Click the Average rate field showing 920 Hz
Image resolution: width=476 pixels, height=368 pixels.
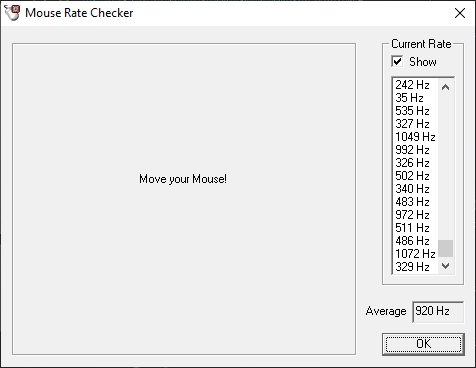[x=438, y=312]
